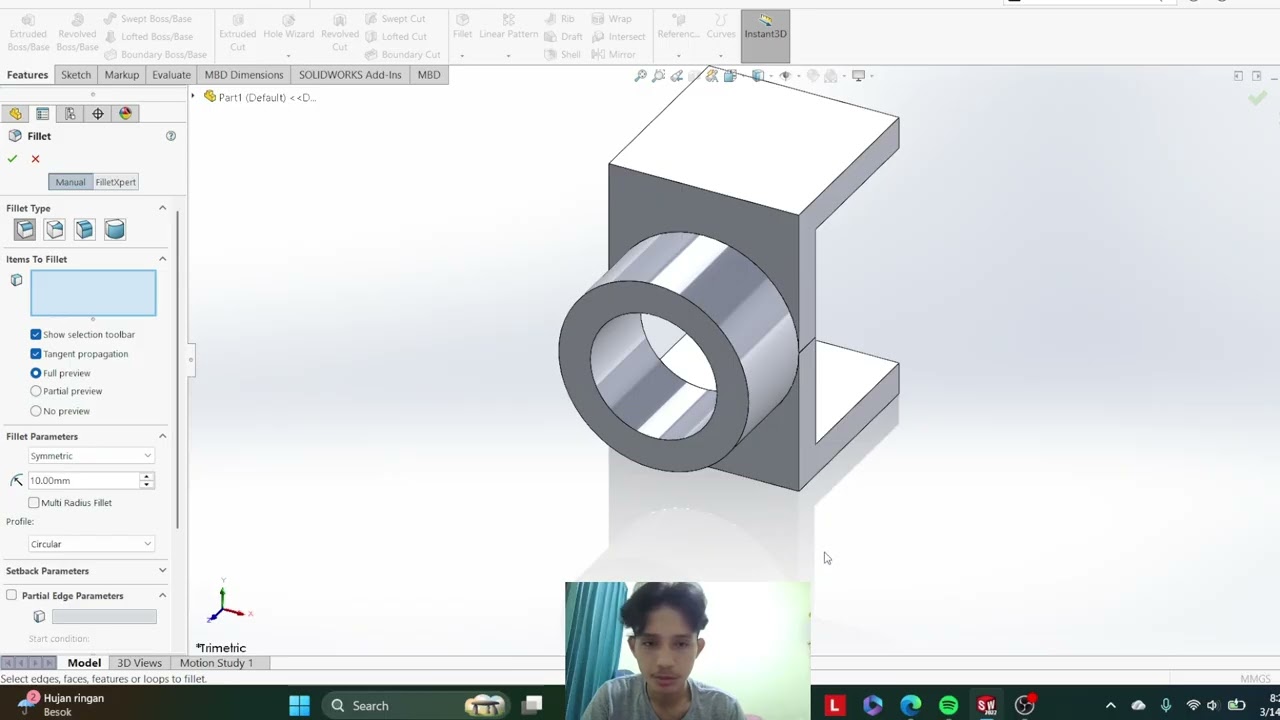Open DimXpertManager crosshair tab icon
Image resolution: width=1280 pixels, height=720 pixels.
tap(98, 114)
